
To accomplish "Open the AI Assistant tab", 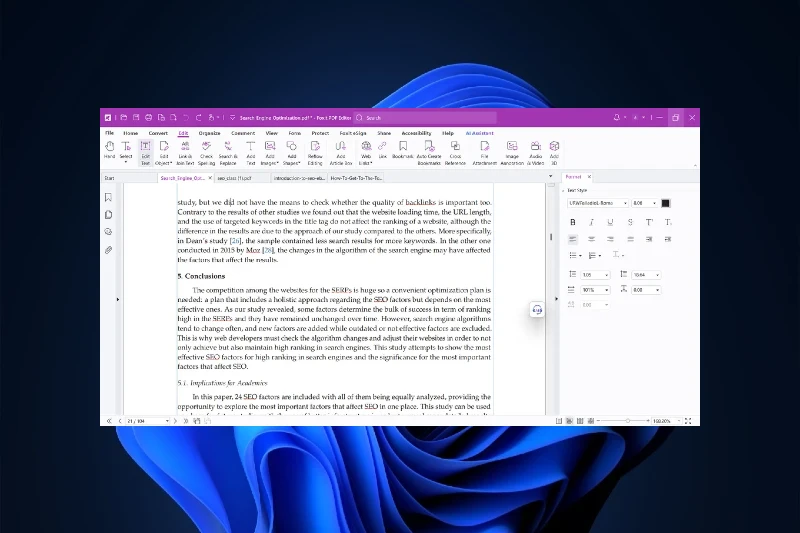I will click(x=480, y=133).
